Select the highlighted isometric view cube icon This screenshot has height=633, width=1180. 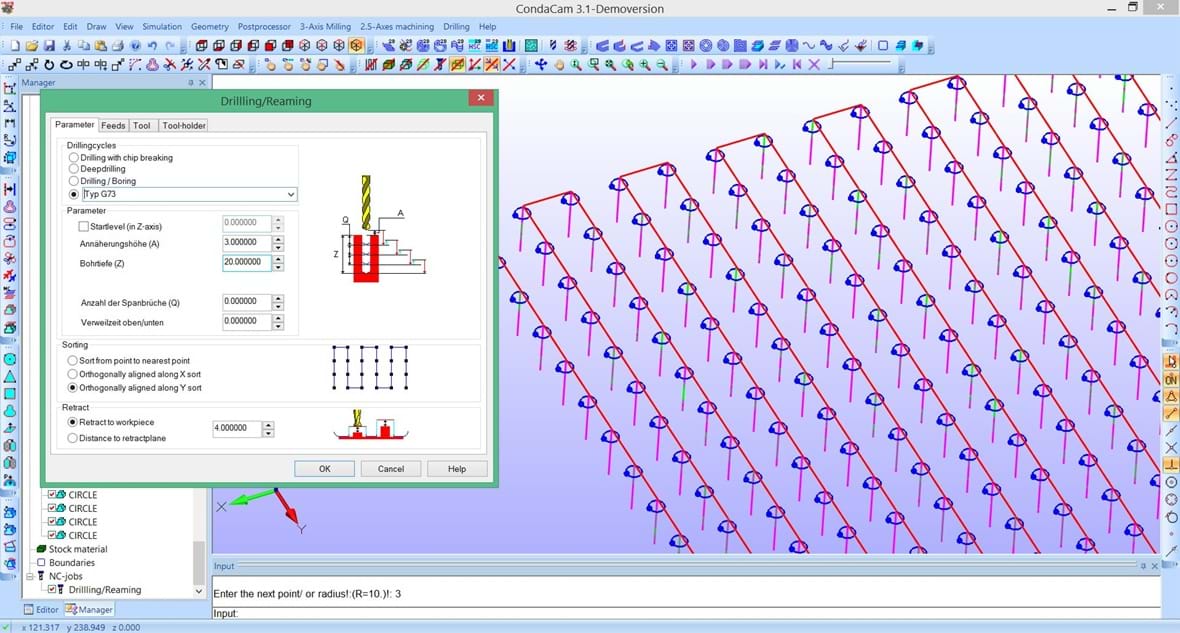pyautogui.click(x=356, y=46)
